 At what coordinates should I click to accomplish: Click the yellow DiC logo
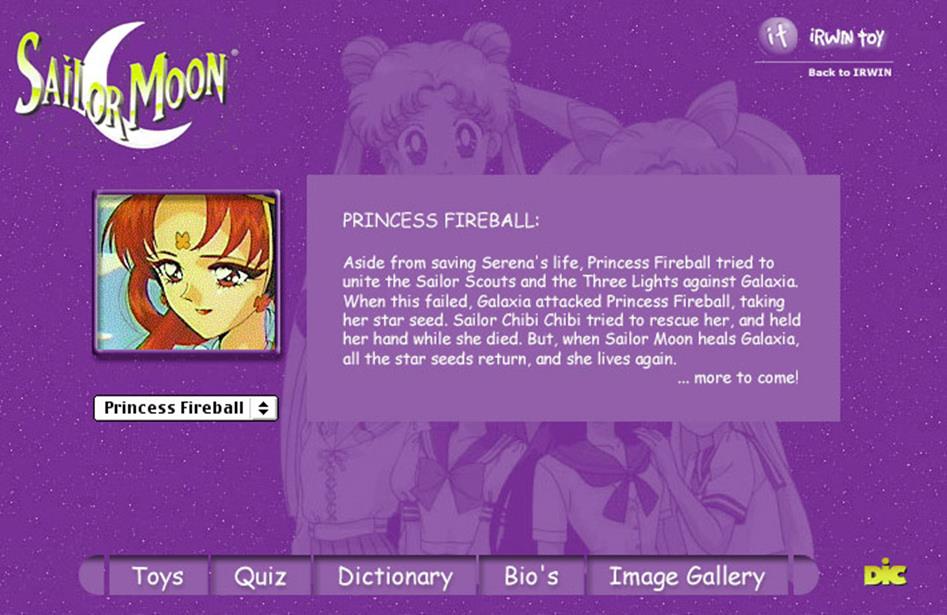coord(884,573)
